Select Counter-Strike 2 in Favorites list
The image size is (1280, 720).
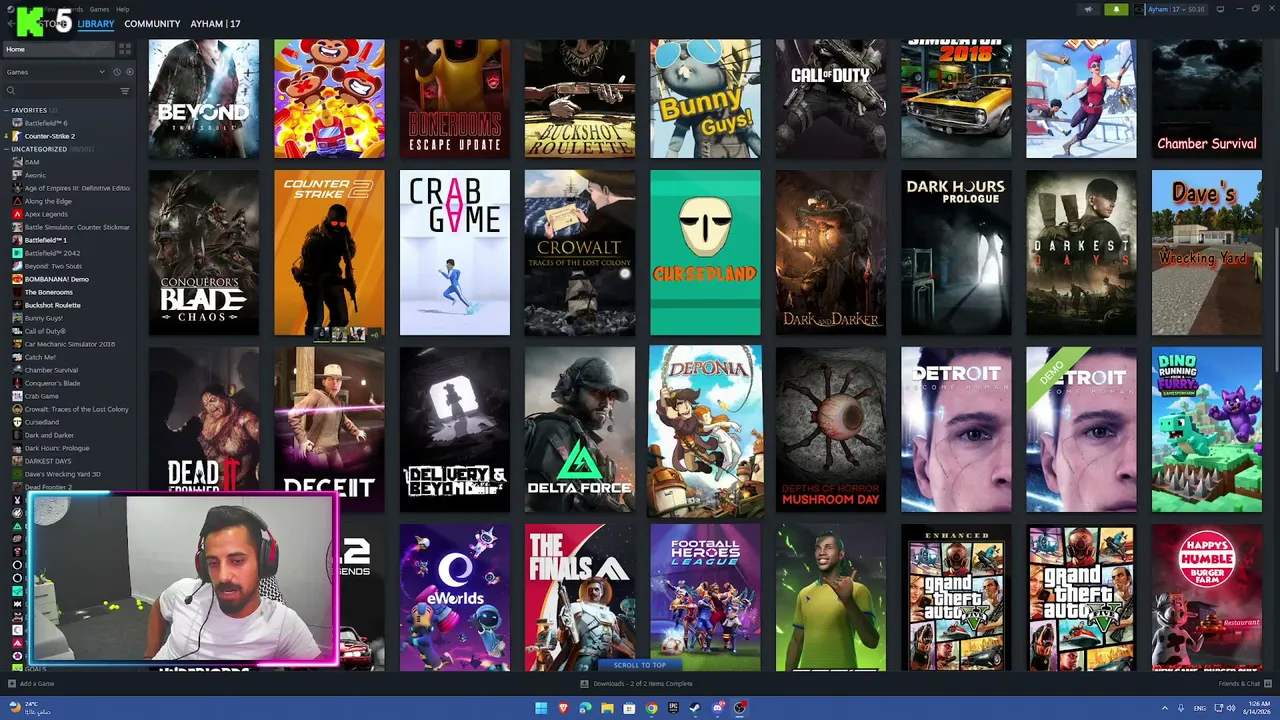tap(50, 136)
